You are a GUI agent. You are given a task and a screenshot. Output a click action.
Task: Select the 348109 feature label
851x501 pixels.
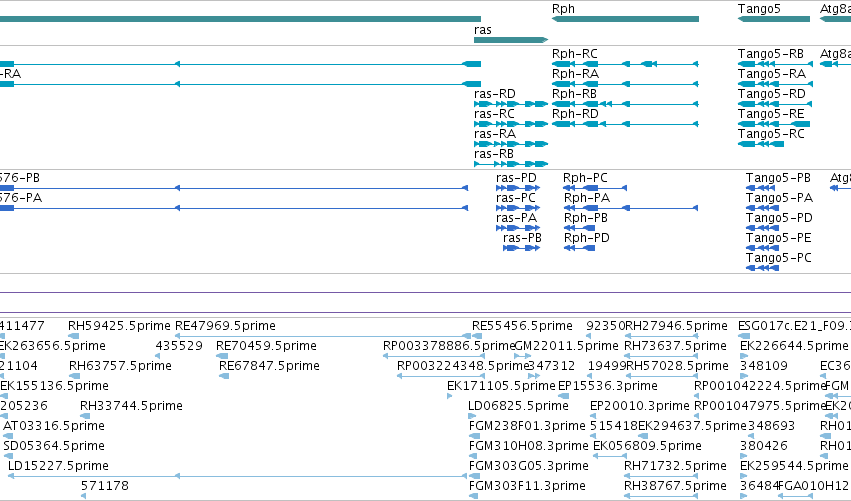click(764, 366)
